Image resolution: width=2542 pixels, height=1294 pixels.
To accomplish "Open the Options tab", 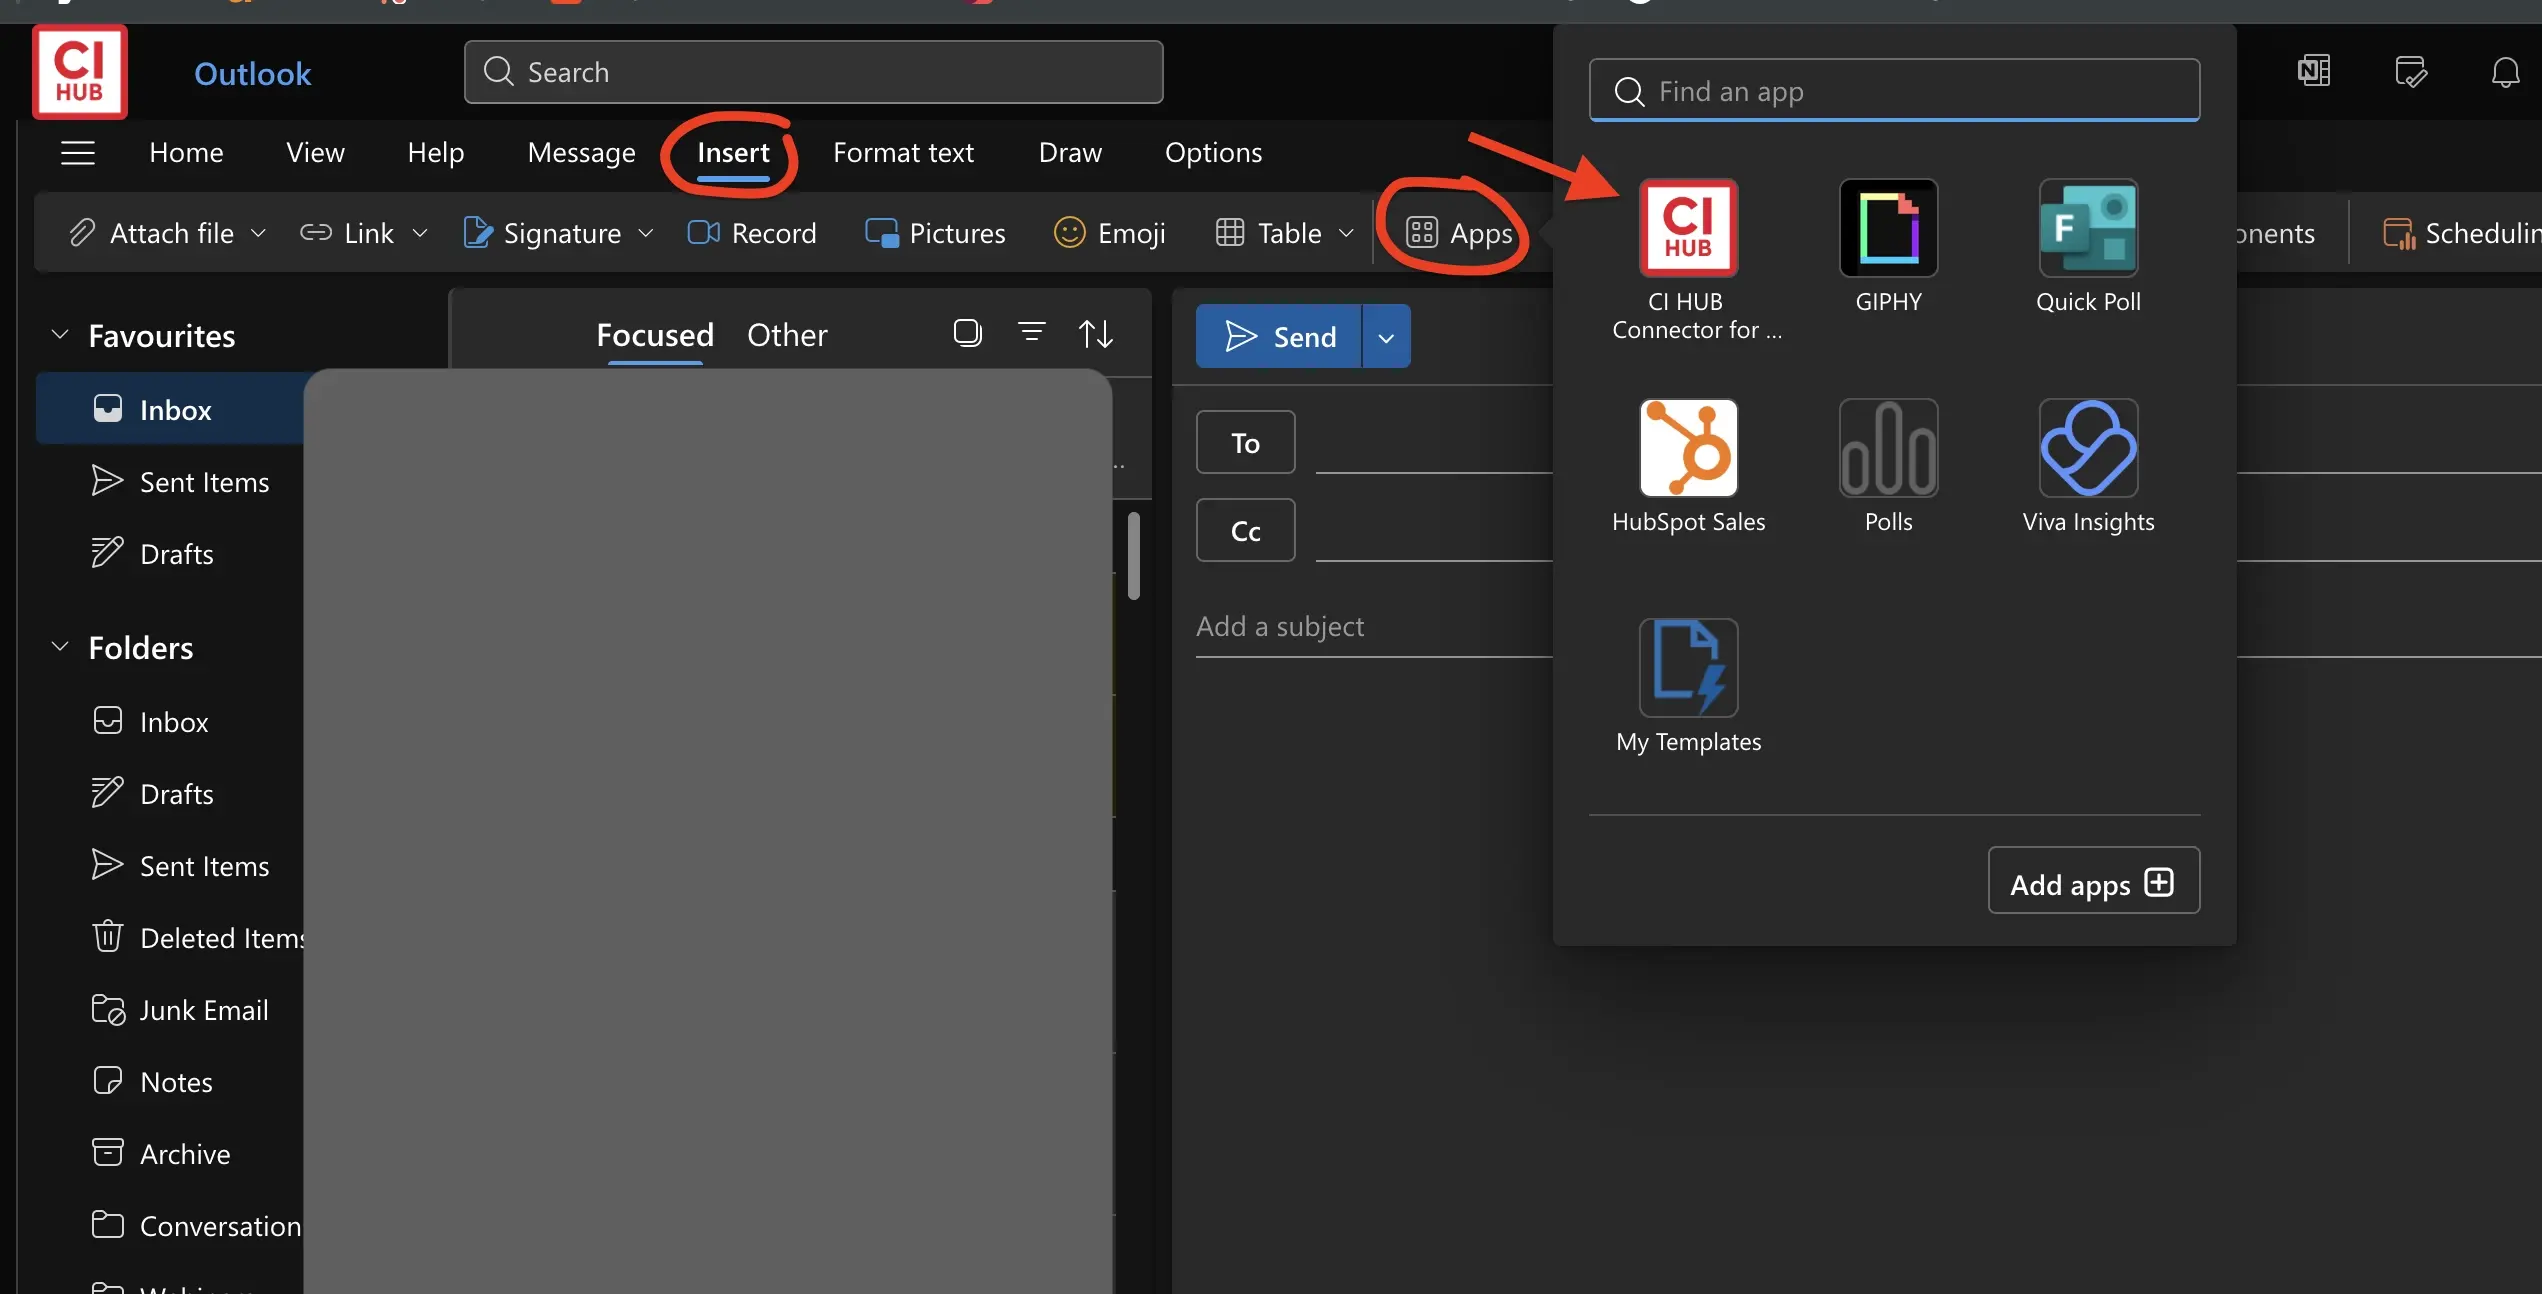I will [x=1213, y=152].
